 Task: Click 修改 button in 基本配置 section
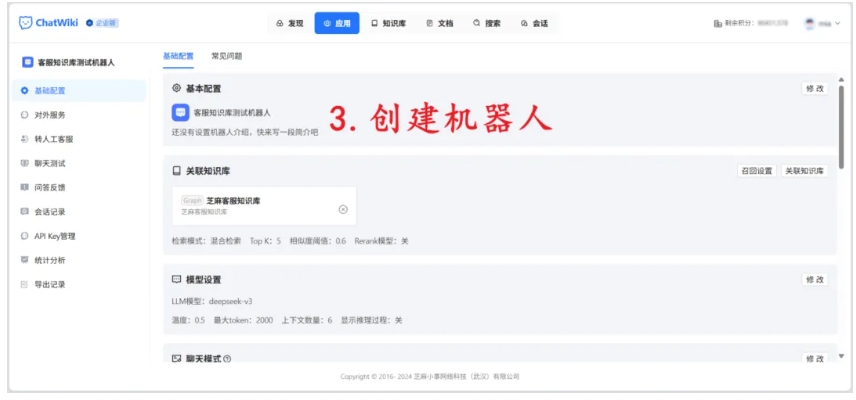815,89
